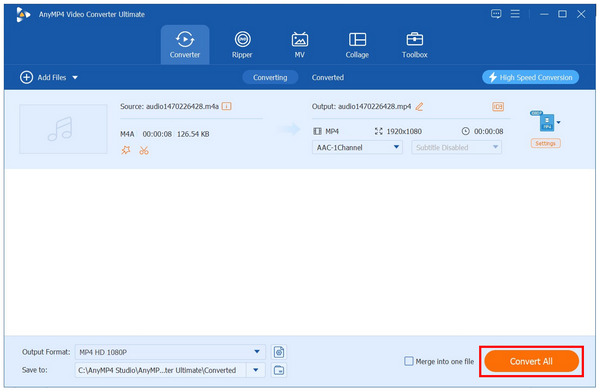This screenshot has height=392, width=600.
Task: Click the 126.54 KB file size text
Action: 193,134
